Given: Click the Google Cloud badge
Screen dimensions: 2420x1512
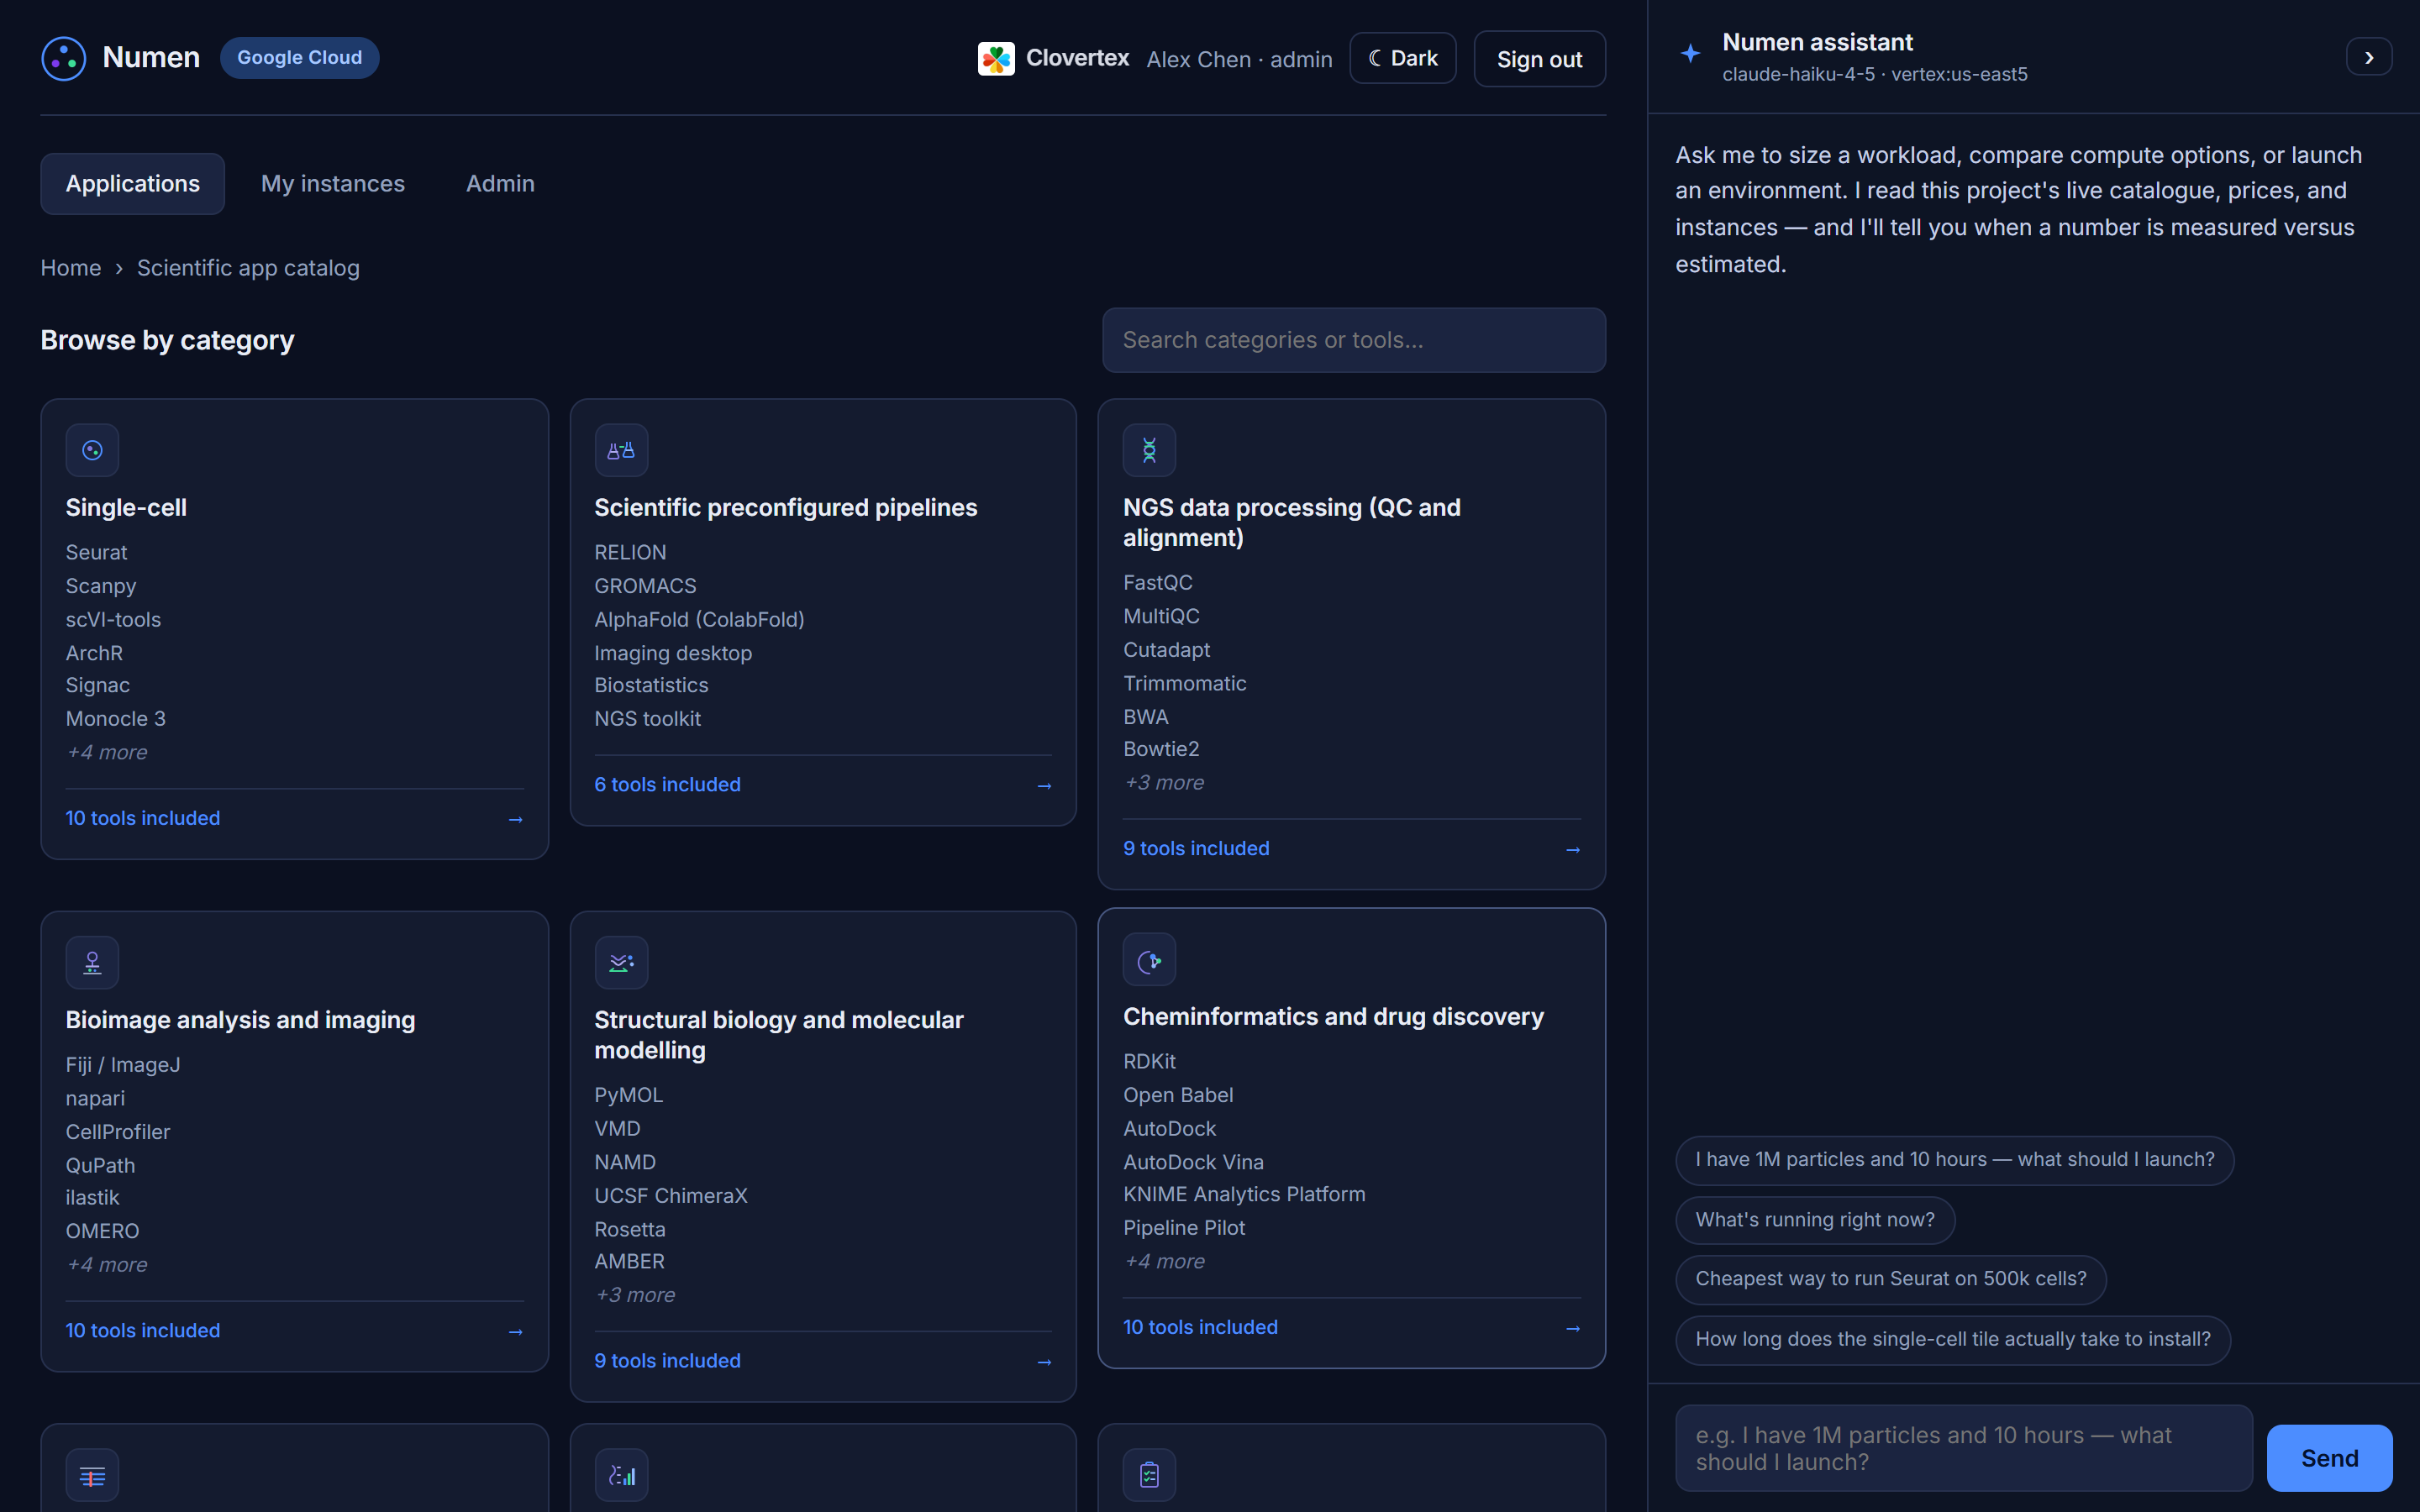Looking at the screenshot, I should 299,58.
